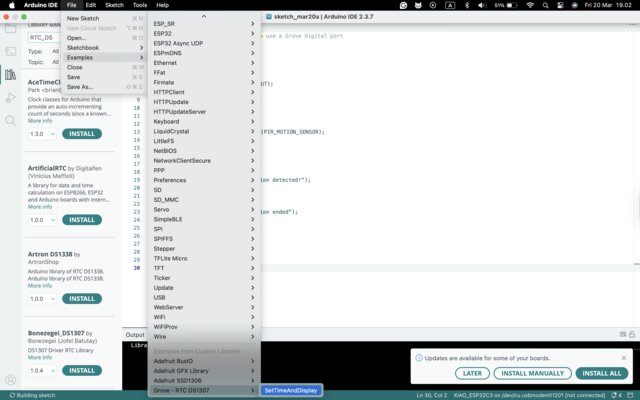Expand Grove - RTC DS1307 submenu

tap(204, 391)
